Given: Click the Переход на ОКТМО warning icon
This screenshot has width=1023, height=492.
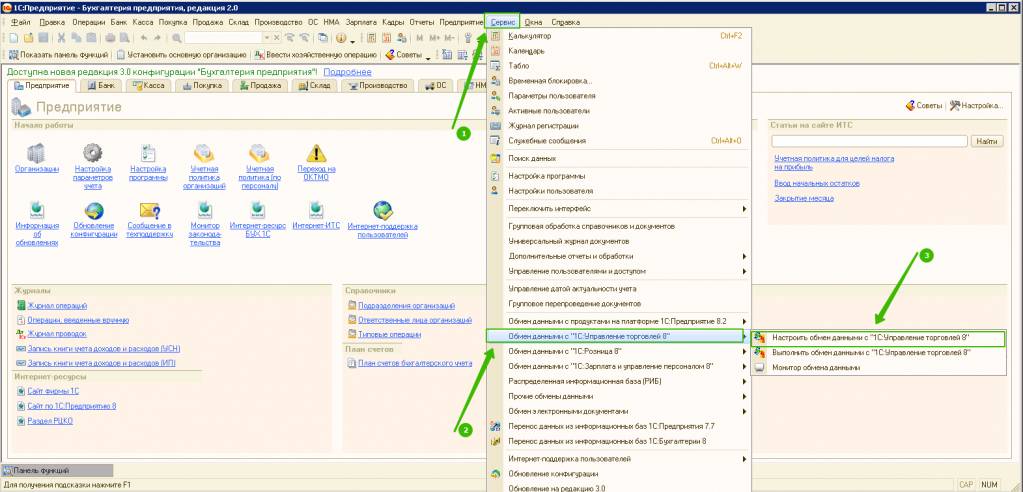Looking at the screenshot, I should [x=316, y=153].
